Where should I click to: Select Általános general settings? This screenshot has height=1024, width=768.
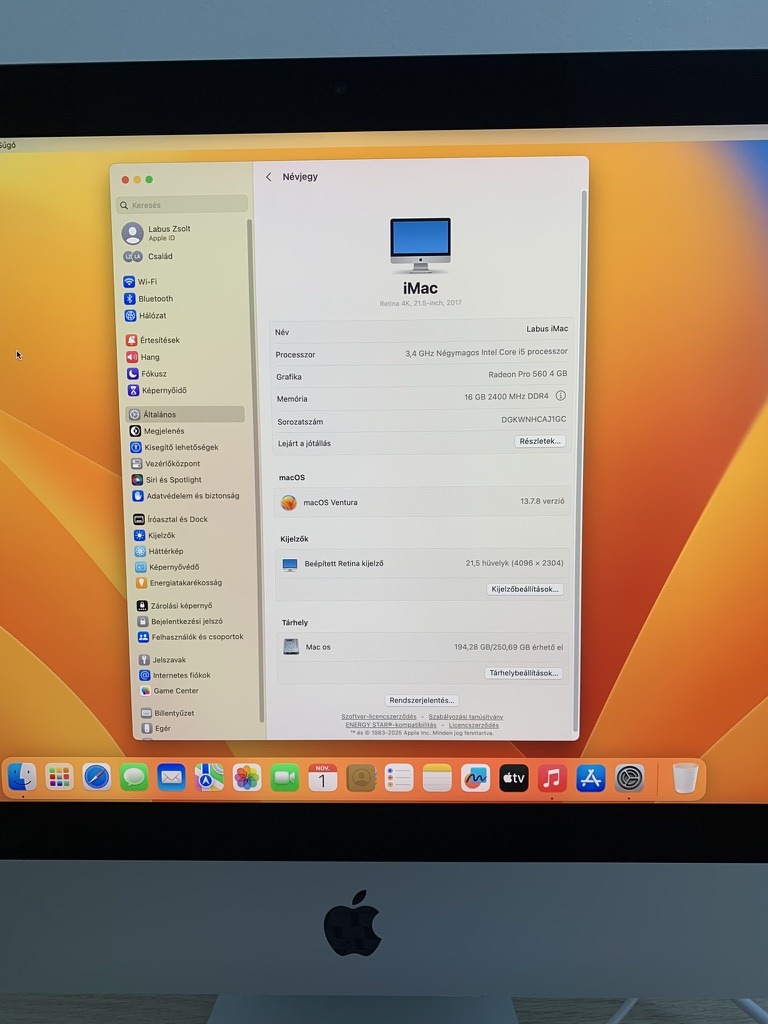(x=185, y=414)
